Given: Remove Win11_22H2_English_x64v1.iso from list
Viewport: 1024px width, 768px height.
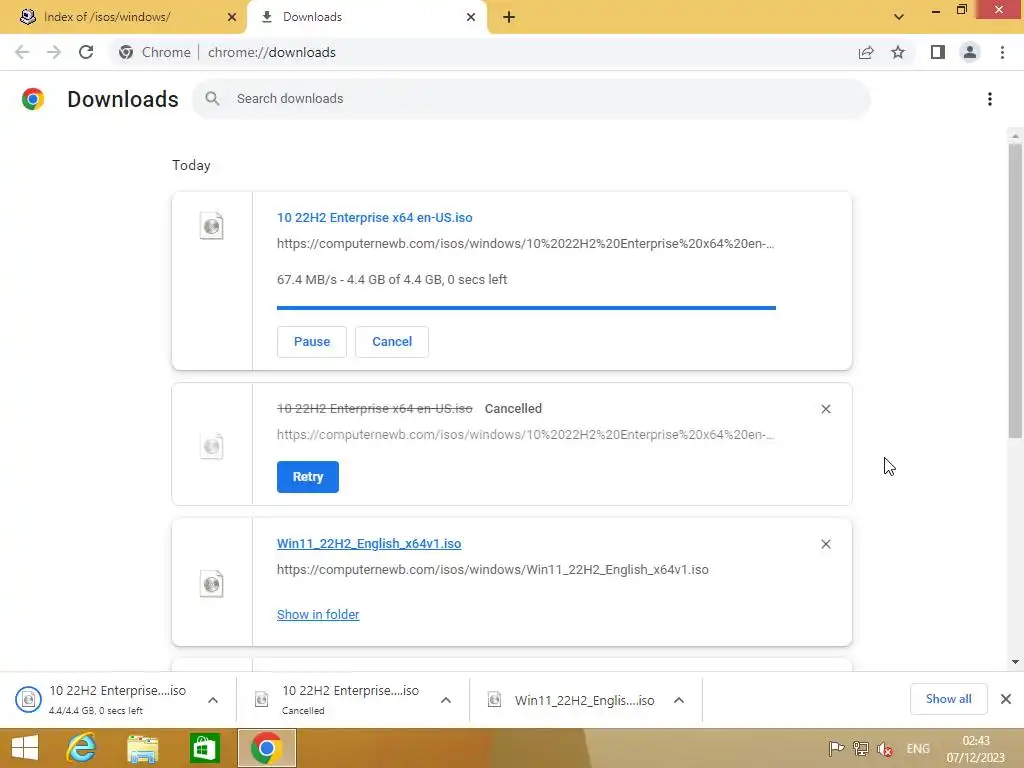Looking at the screenshot, I should (x=825, y=544).
